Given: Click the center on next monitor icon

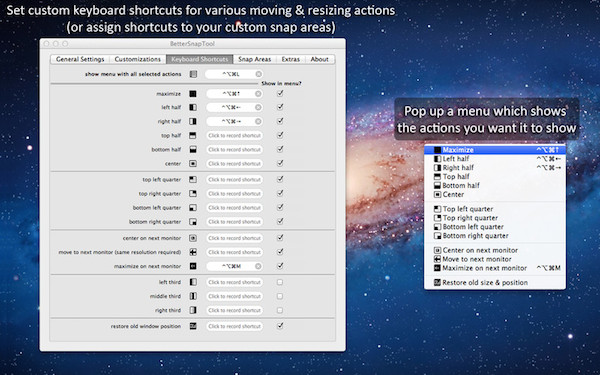Looking at the screenshot, I should coord(193,238).
